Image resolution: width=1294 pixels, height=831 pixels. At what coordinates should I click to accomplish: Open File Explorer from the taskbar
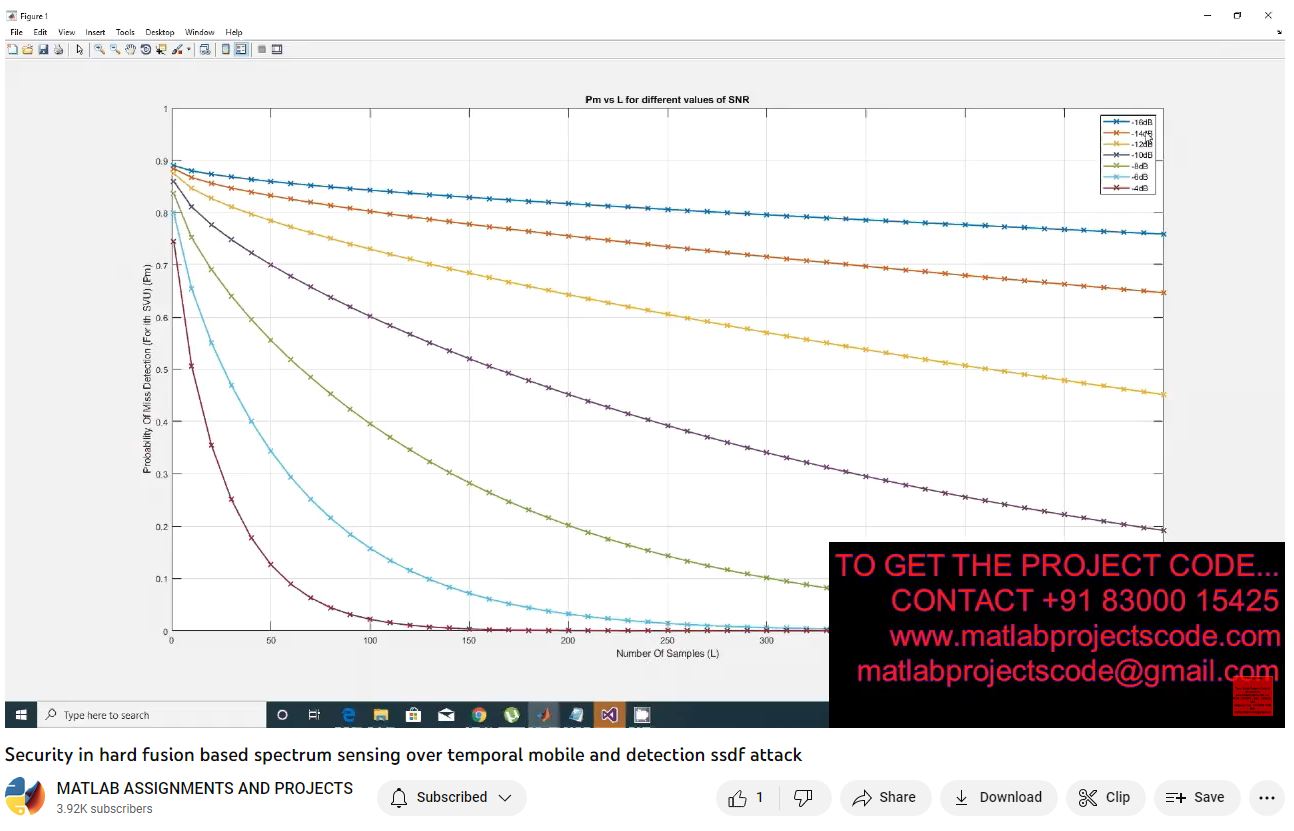point(380,715)
